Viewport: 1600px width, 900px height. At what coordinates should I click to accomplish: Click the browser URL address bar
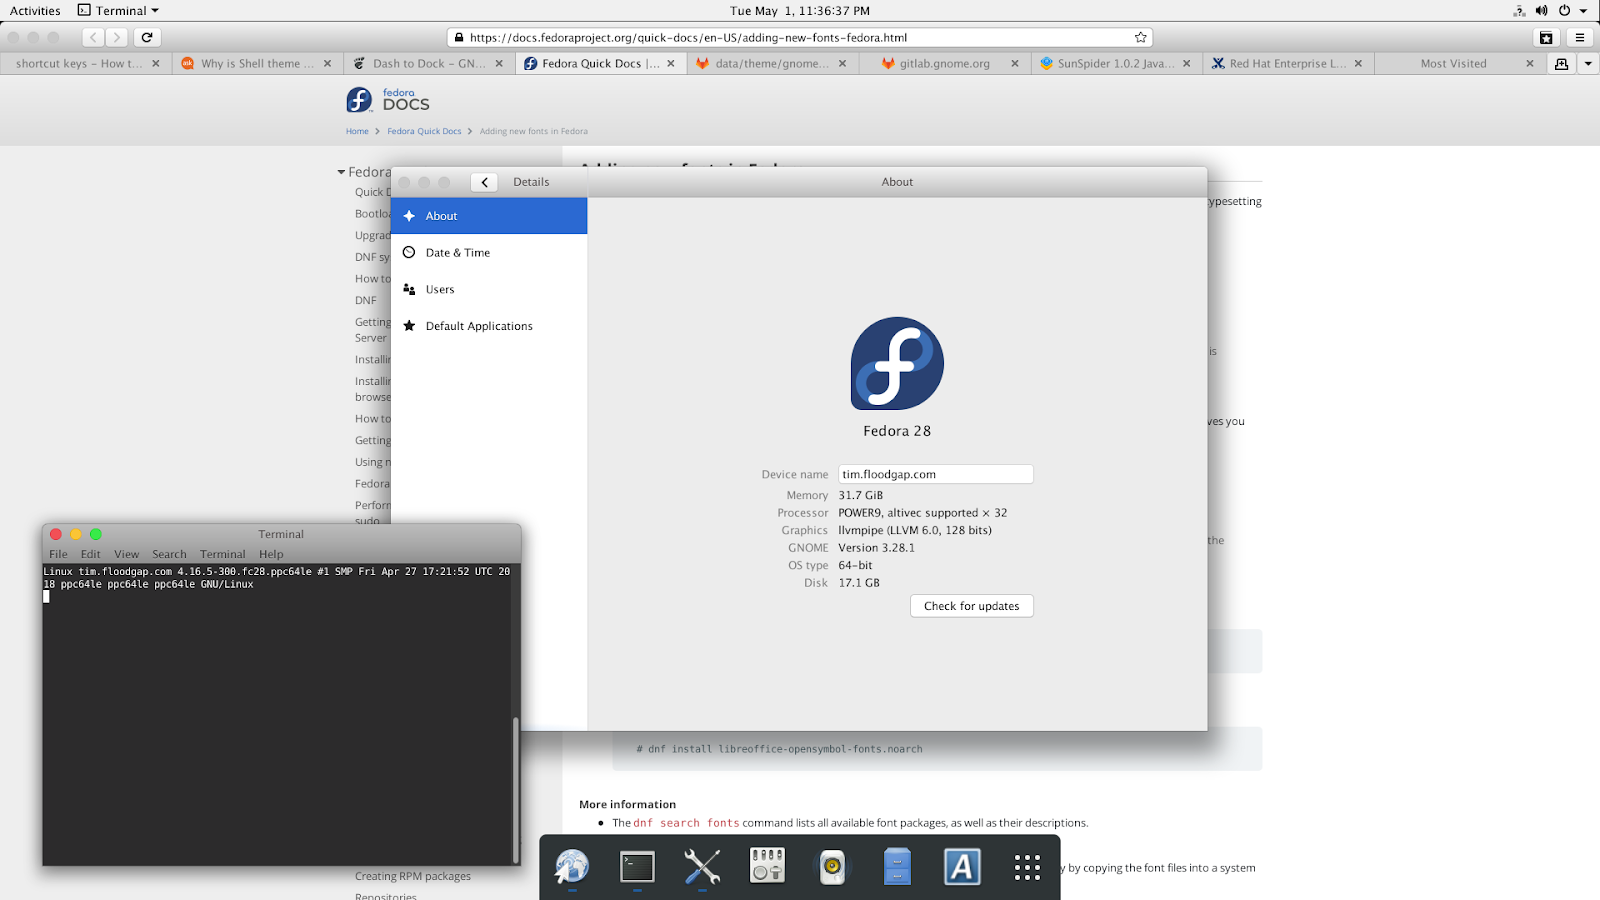tap(799, 37)
